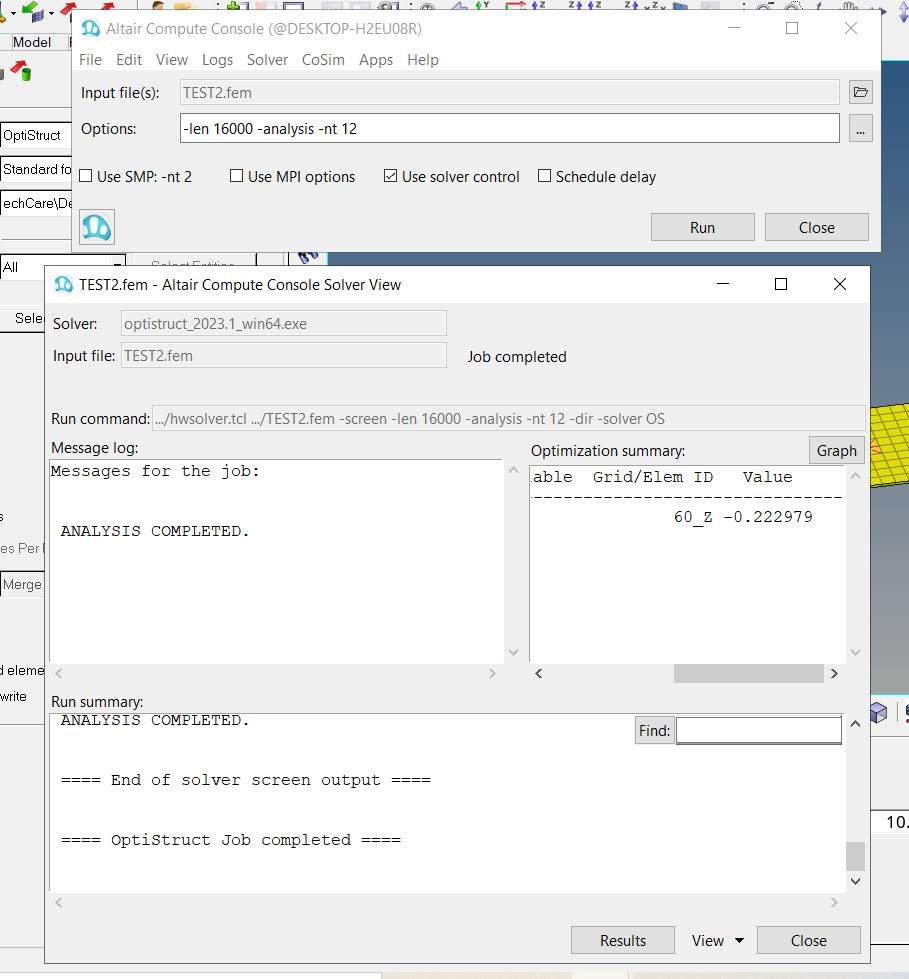The image size is (909, 979).
Task: Open the File menu in Compute Console
Action: click(91, 60)
